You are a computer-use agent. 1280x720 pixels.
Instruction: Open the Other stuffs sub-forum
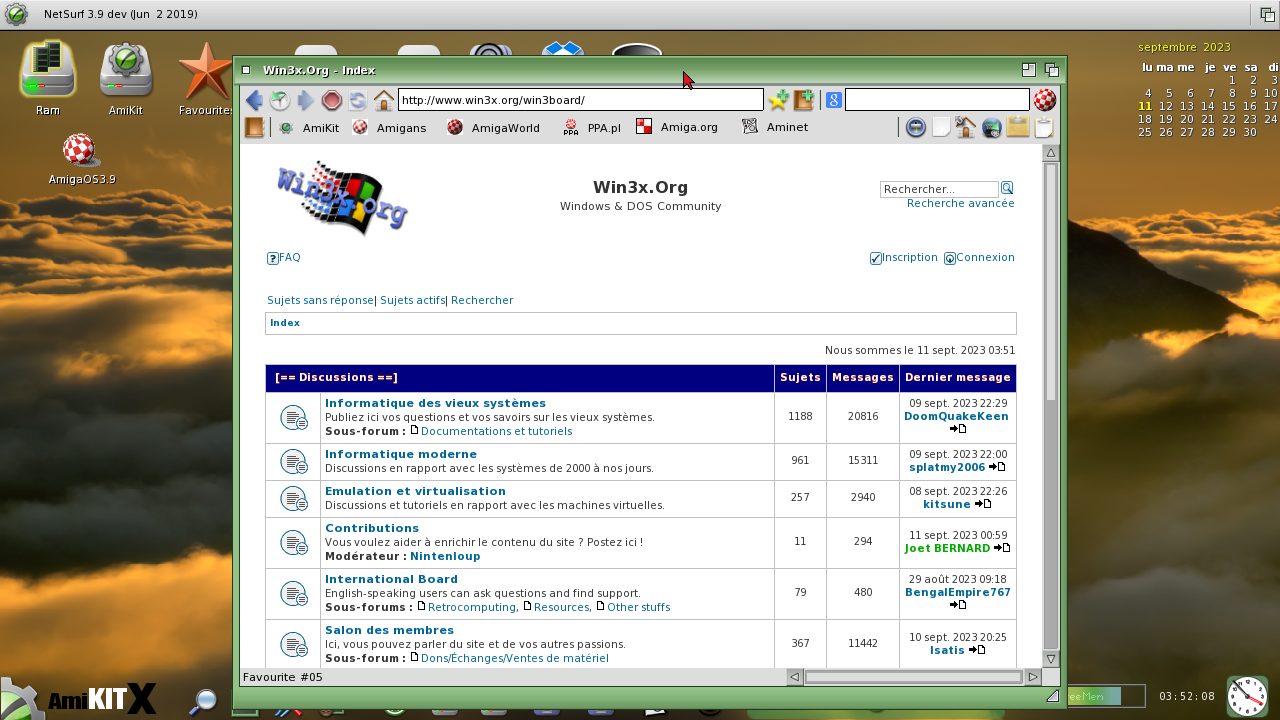tap(638, 607)
